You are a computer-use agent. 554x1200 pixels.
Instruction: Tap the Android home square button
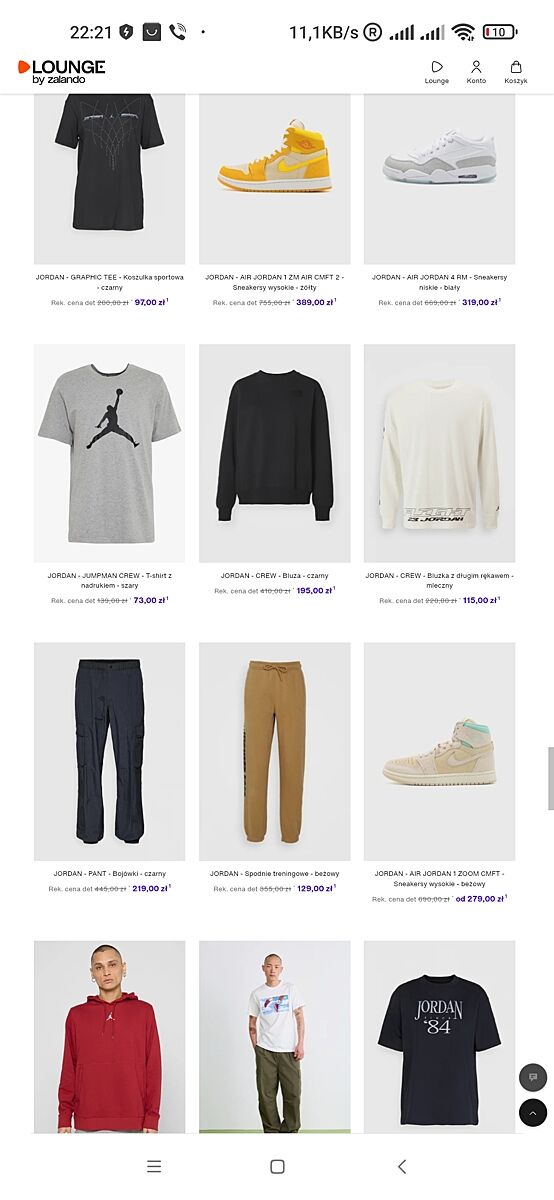coord(277,1166)
